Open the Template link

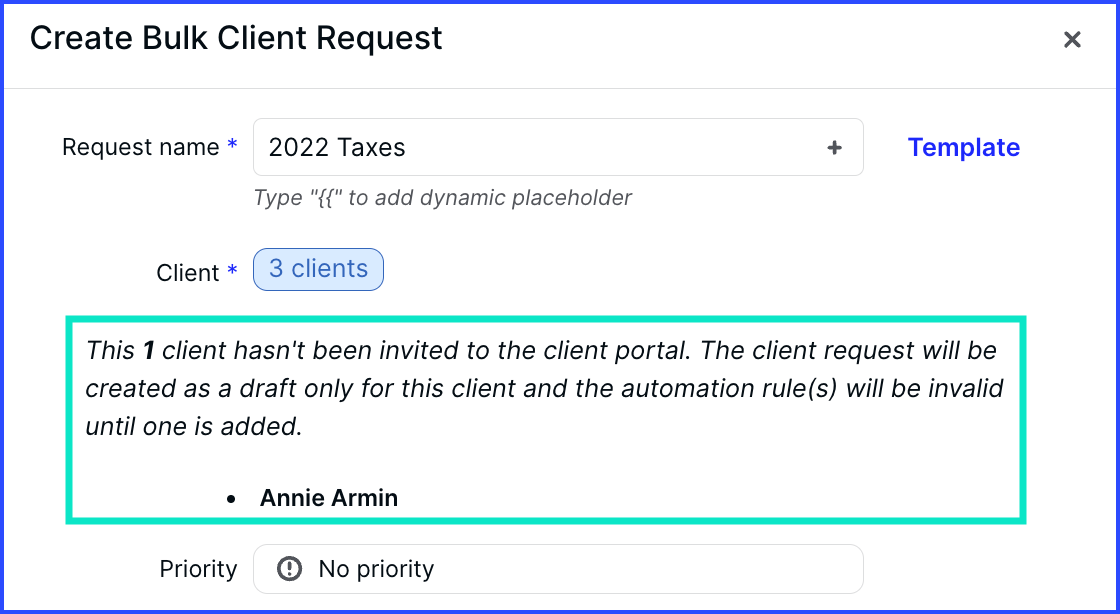964,147
